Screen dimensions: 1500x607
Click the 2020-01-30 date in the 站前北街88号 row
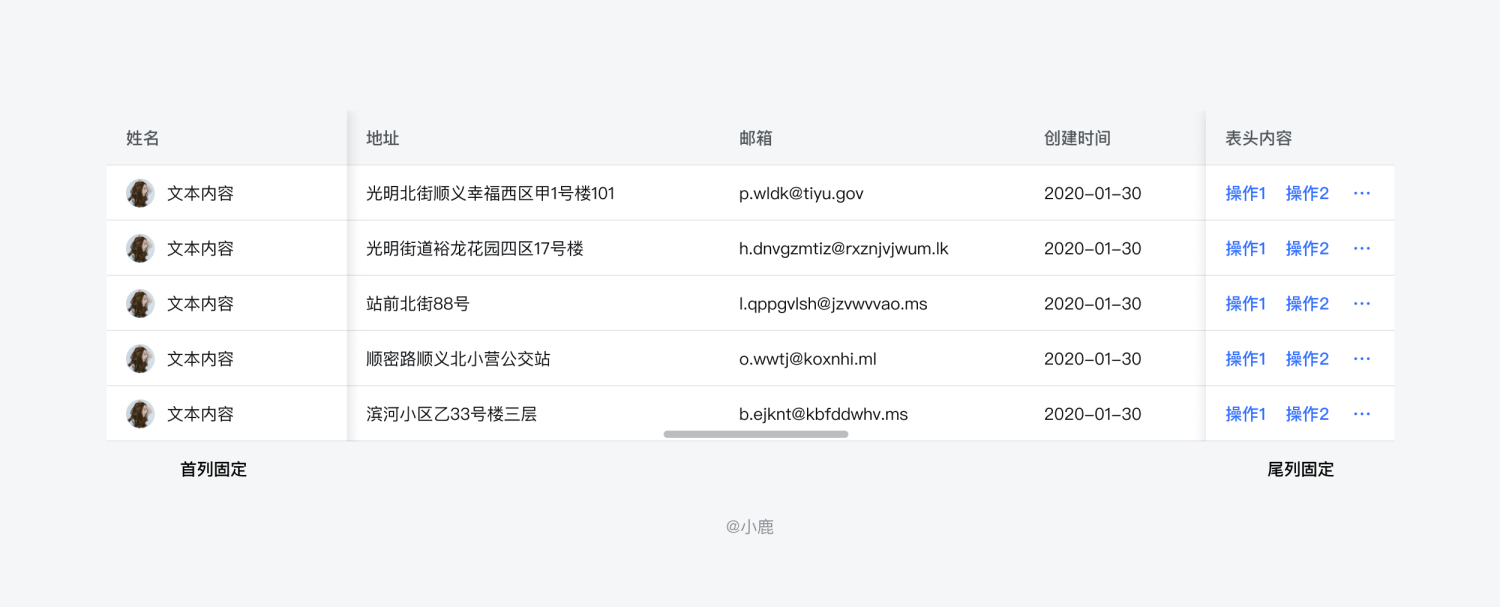pyautogui.click(x=1092, y=303)
